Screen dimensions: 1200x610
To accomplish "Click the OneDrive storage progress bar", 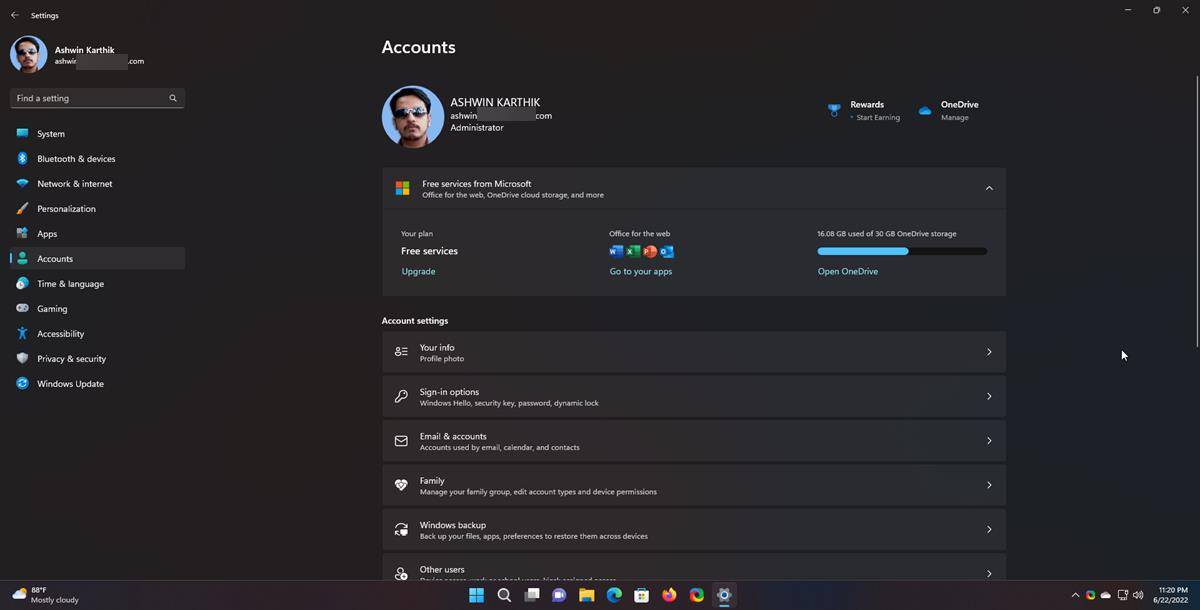I will pos(900,251).
